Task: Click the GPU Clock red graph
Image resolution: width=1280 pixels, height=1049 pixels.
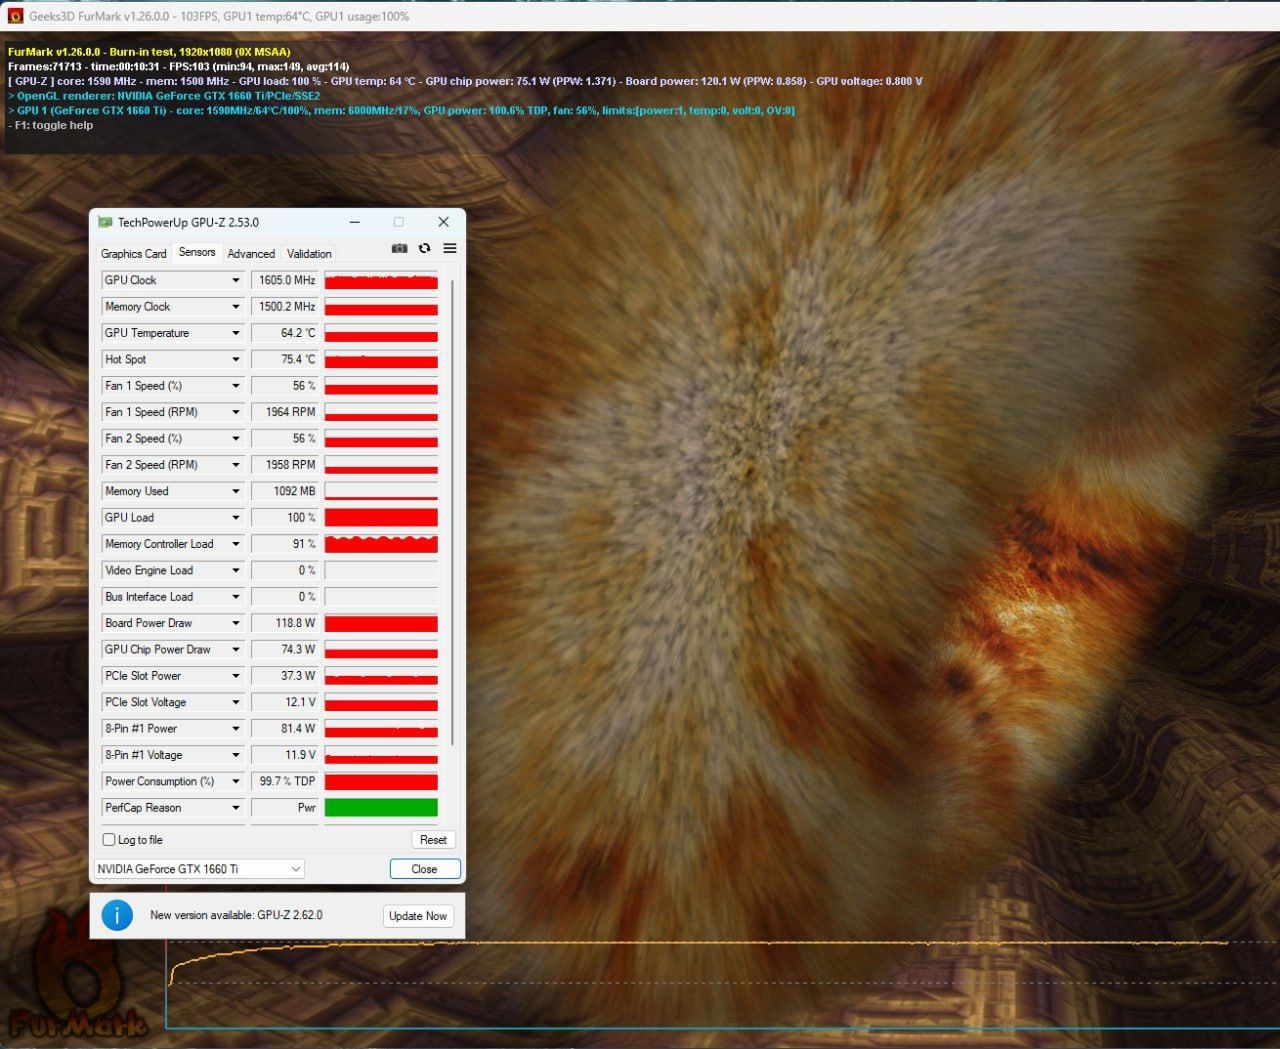Action: [381, 280]
